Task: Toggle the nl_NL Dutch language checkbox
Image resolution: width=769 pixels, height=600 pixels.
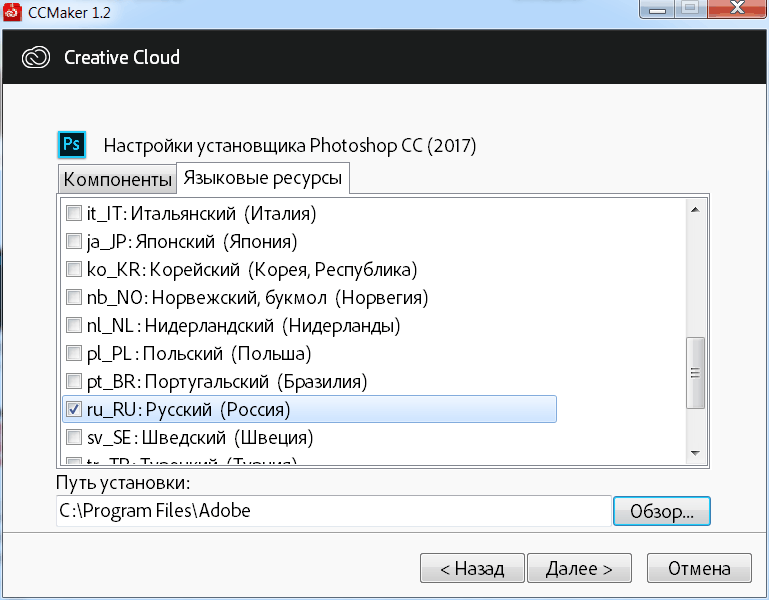Action: [x=74, y=325]
